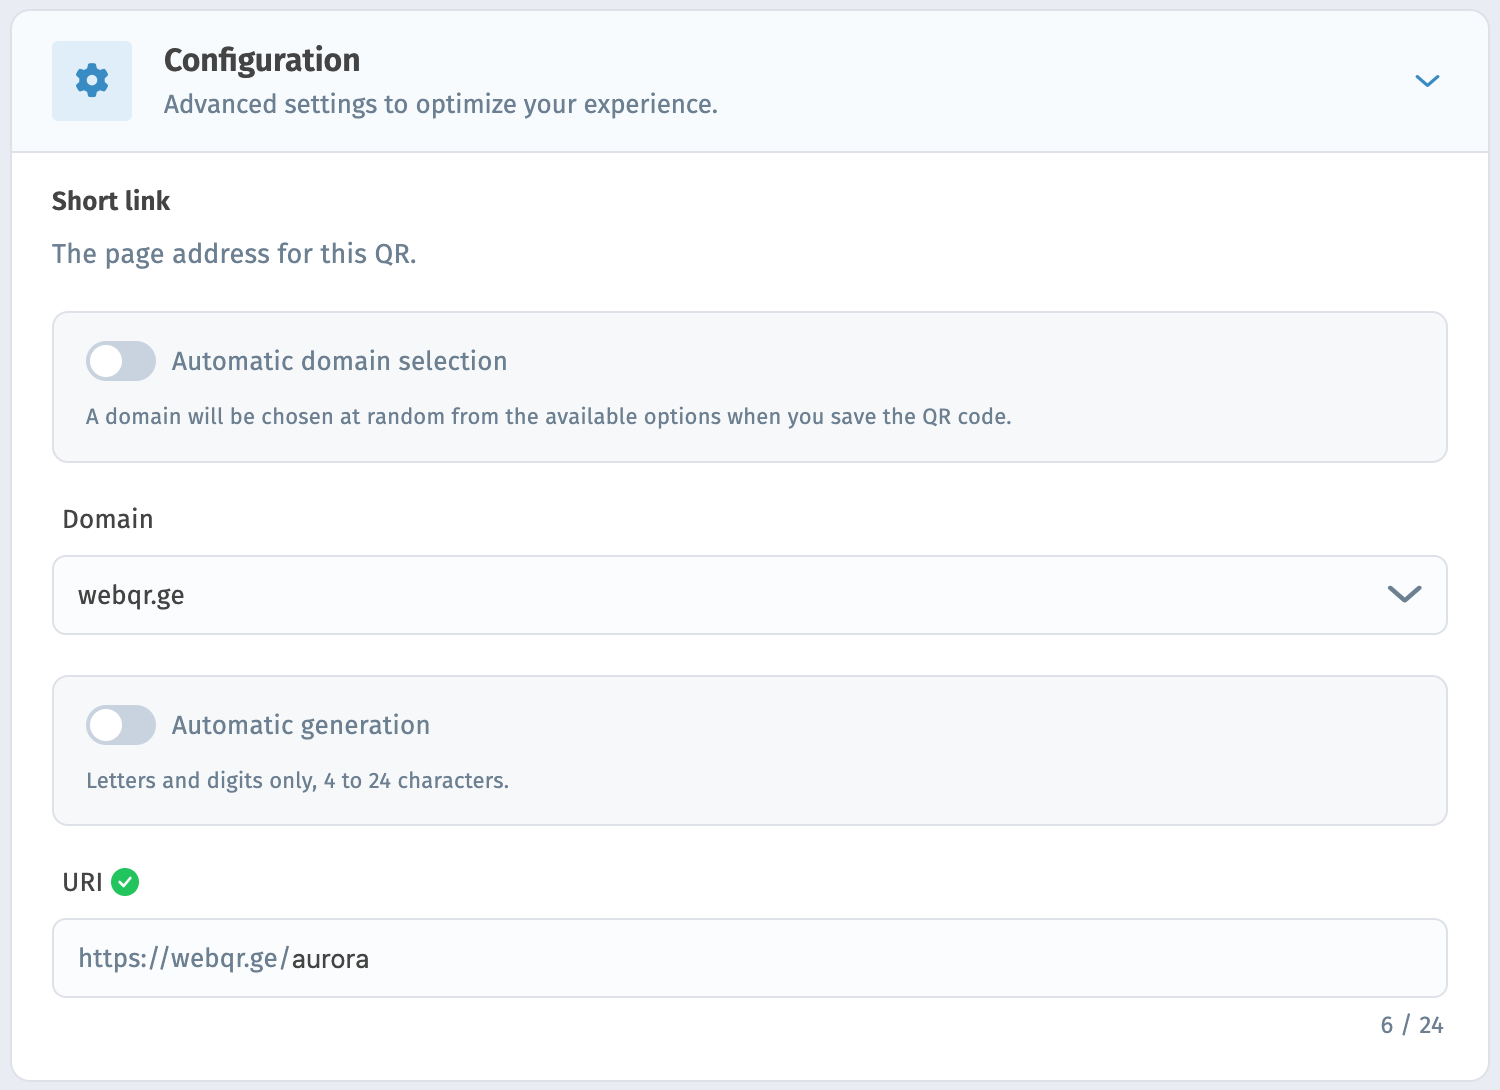Image resolution: width=1500 pixels, height=1090 pixels.
Task: Click the URI field label
Action: click(x=82, y=882)
